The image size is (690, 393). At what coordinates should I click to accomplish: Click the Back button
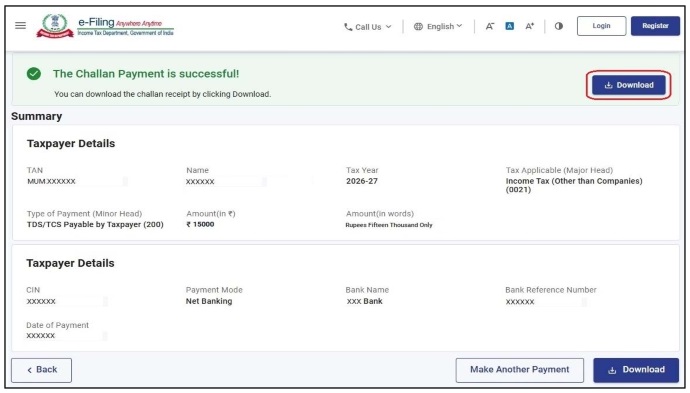tap(41, 370)
